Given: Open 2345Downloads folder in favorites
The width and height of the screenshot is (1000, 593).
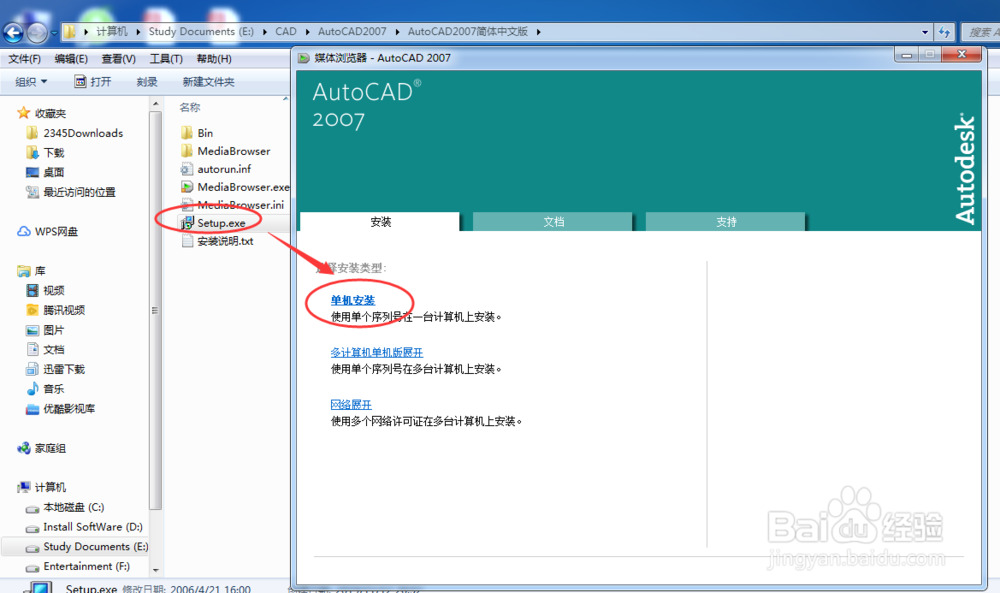Looking at the screenshot, I should (83, 133).
